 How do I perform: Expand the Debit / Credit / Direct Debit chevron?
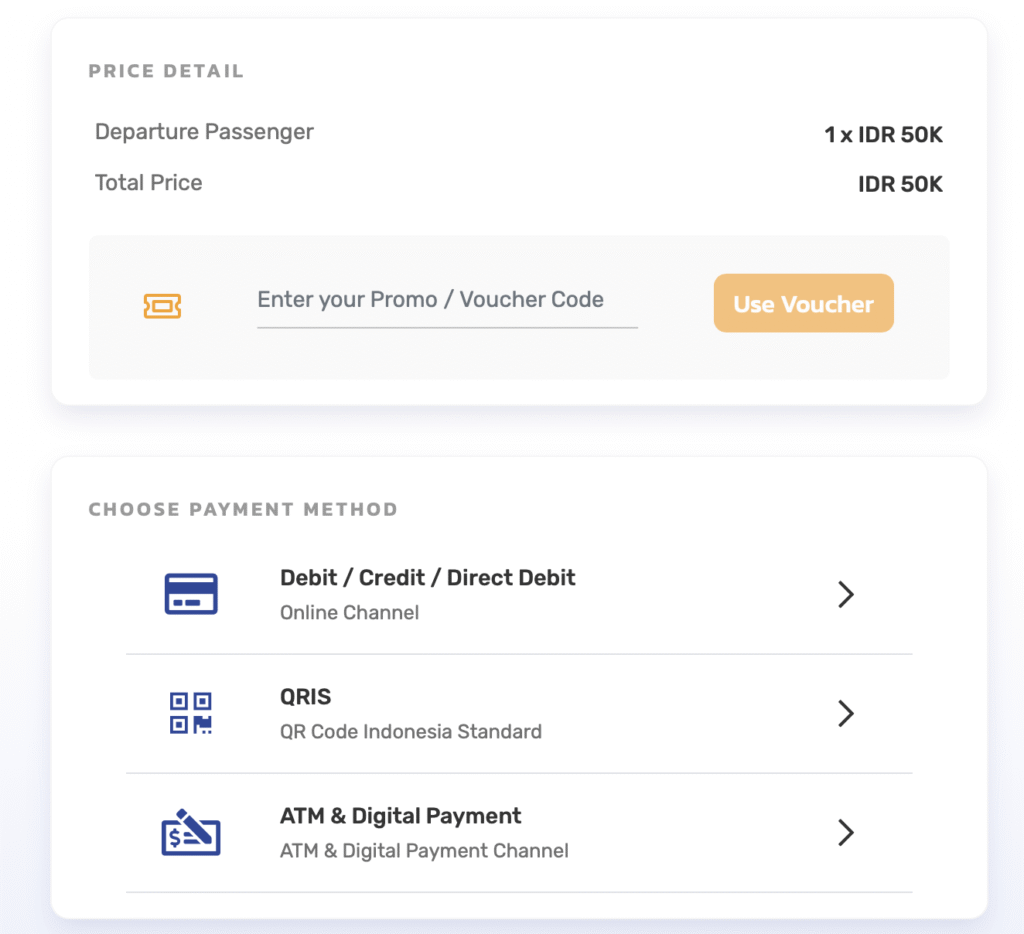846,595
